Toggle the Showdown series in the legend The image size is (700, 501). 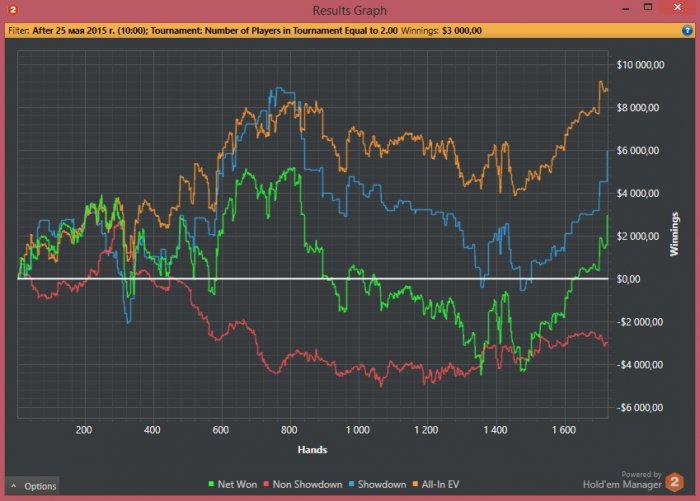coord(375,484)
